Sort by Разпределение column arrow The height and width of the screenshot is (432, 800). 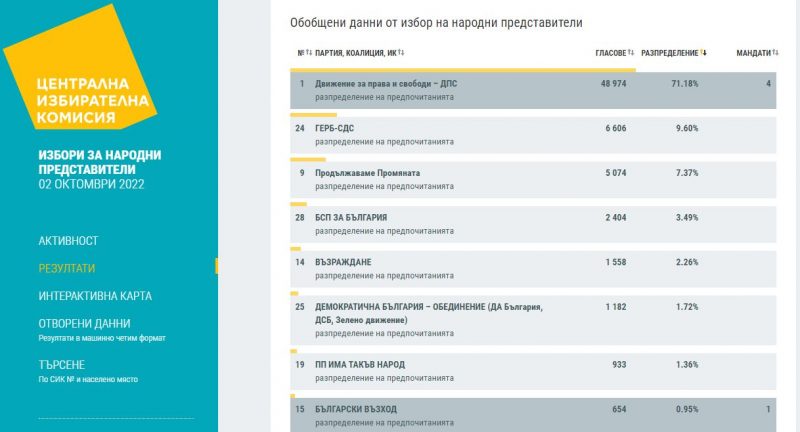pyautogui.click(x=703, y=53)
